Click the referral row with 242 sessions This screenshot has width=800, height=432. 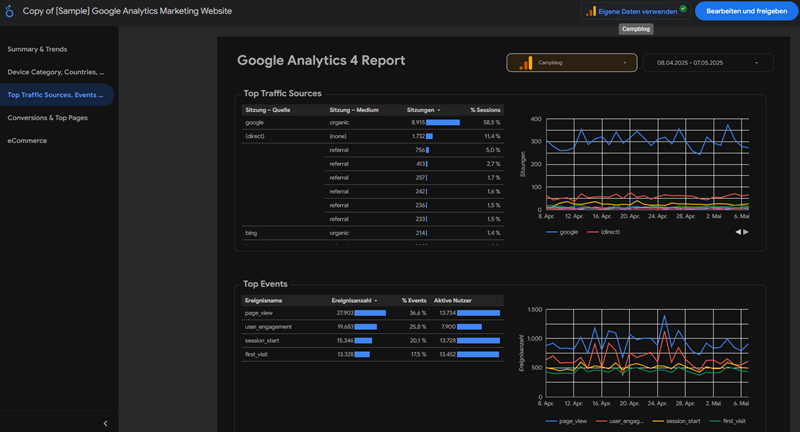[414, 191]
